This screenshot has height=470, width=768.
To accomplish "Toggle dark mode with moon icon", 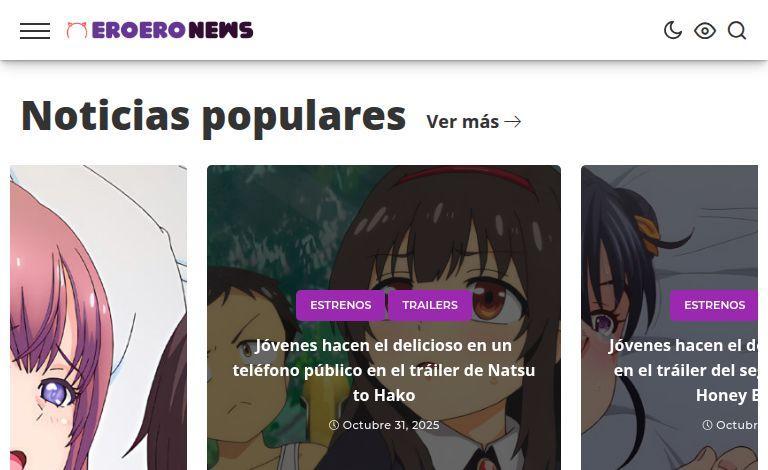I will tap(672, 30).
